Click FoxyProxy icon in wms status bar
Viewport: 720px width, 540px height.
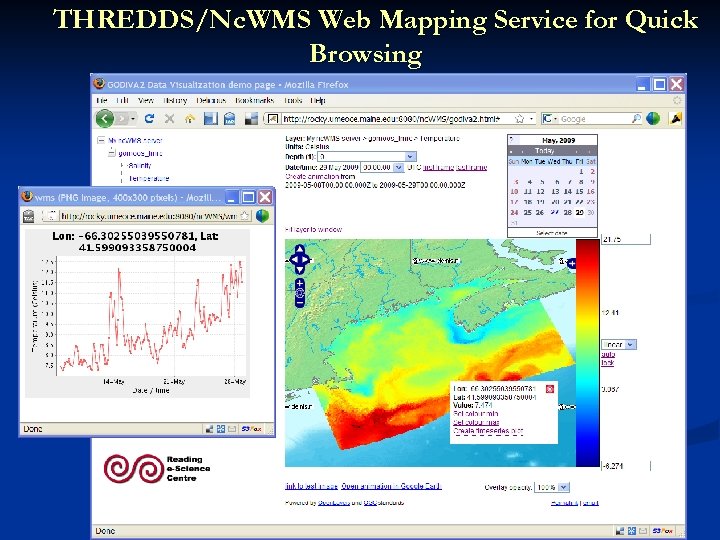251,428
